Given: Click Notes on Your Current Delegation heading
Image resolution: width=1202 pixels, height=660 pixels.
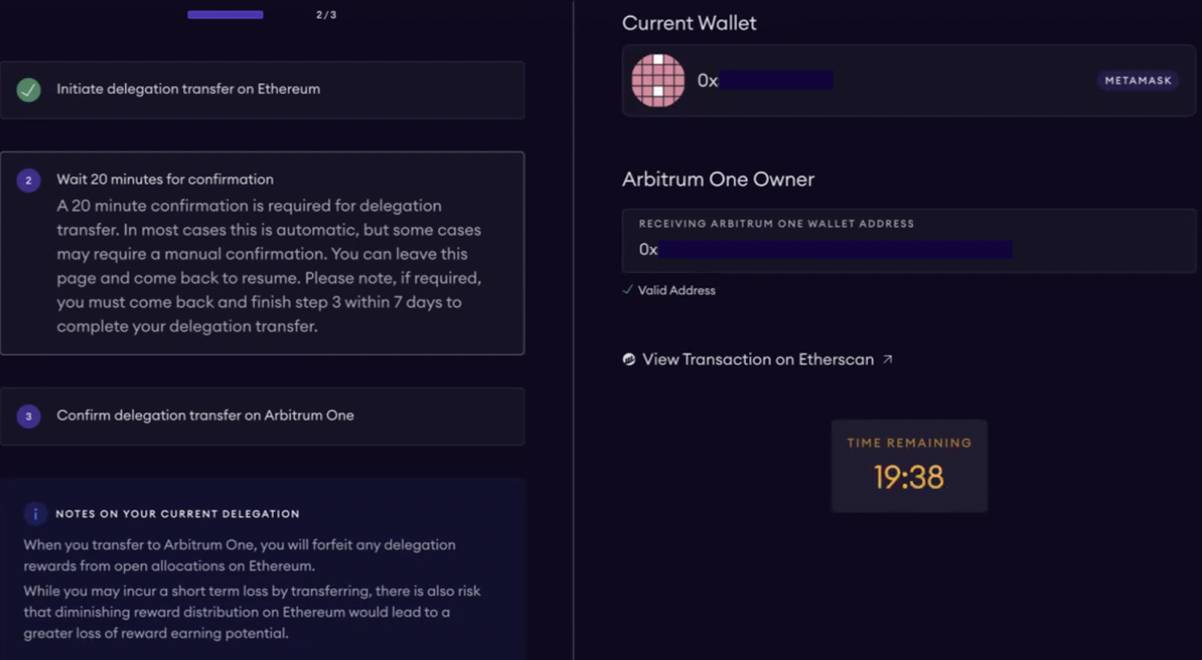Looking at the screenshot, I should coord(177,514).
